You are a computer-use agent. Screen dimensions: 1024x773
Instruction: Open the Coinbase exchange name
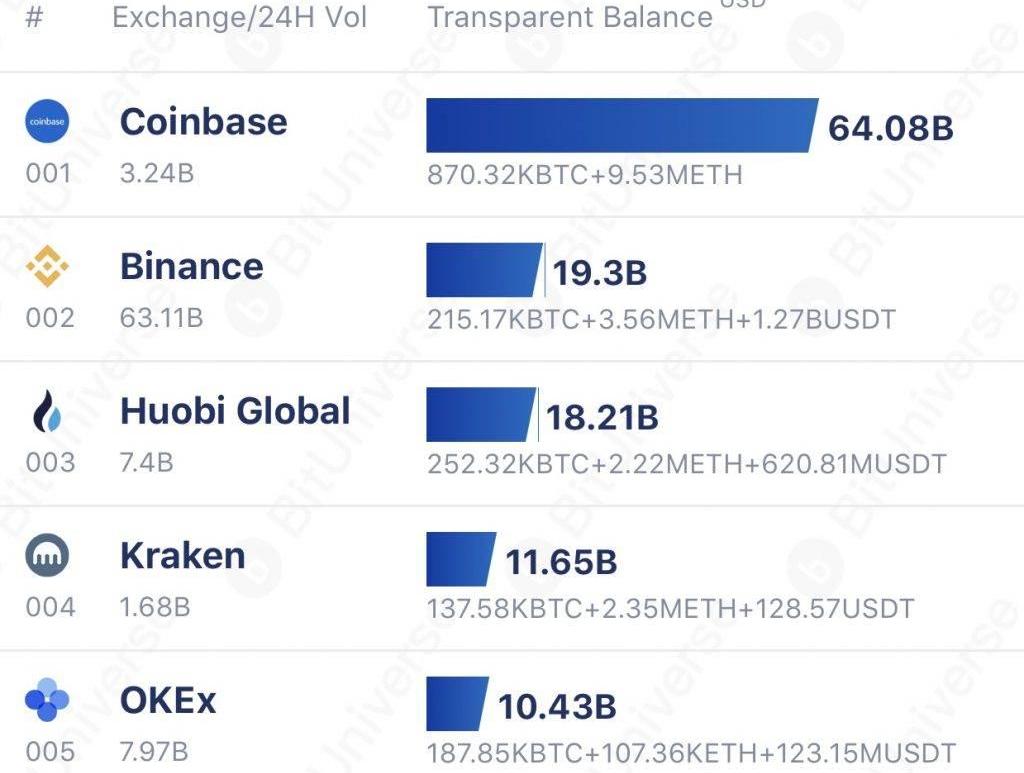coord(203,122)
